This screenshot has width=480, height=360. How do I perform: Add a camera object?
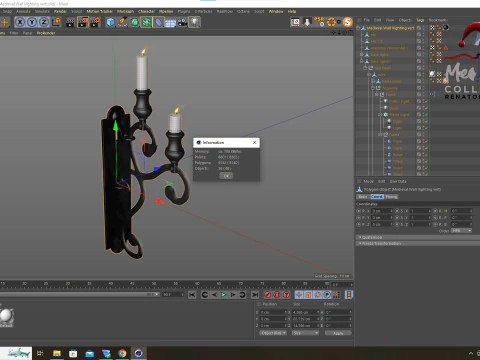tap(182, 22)
